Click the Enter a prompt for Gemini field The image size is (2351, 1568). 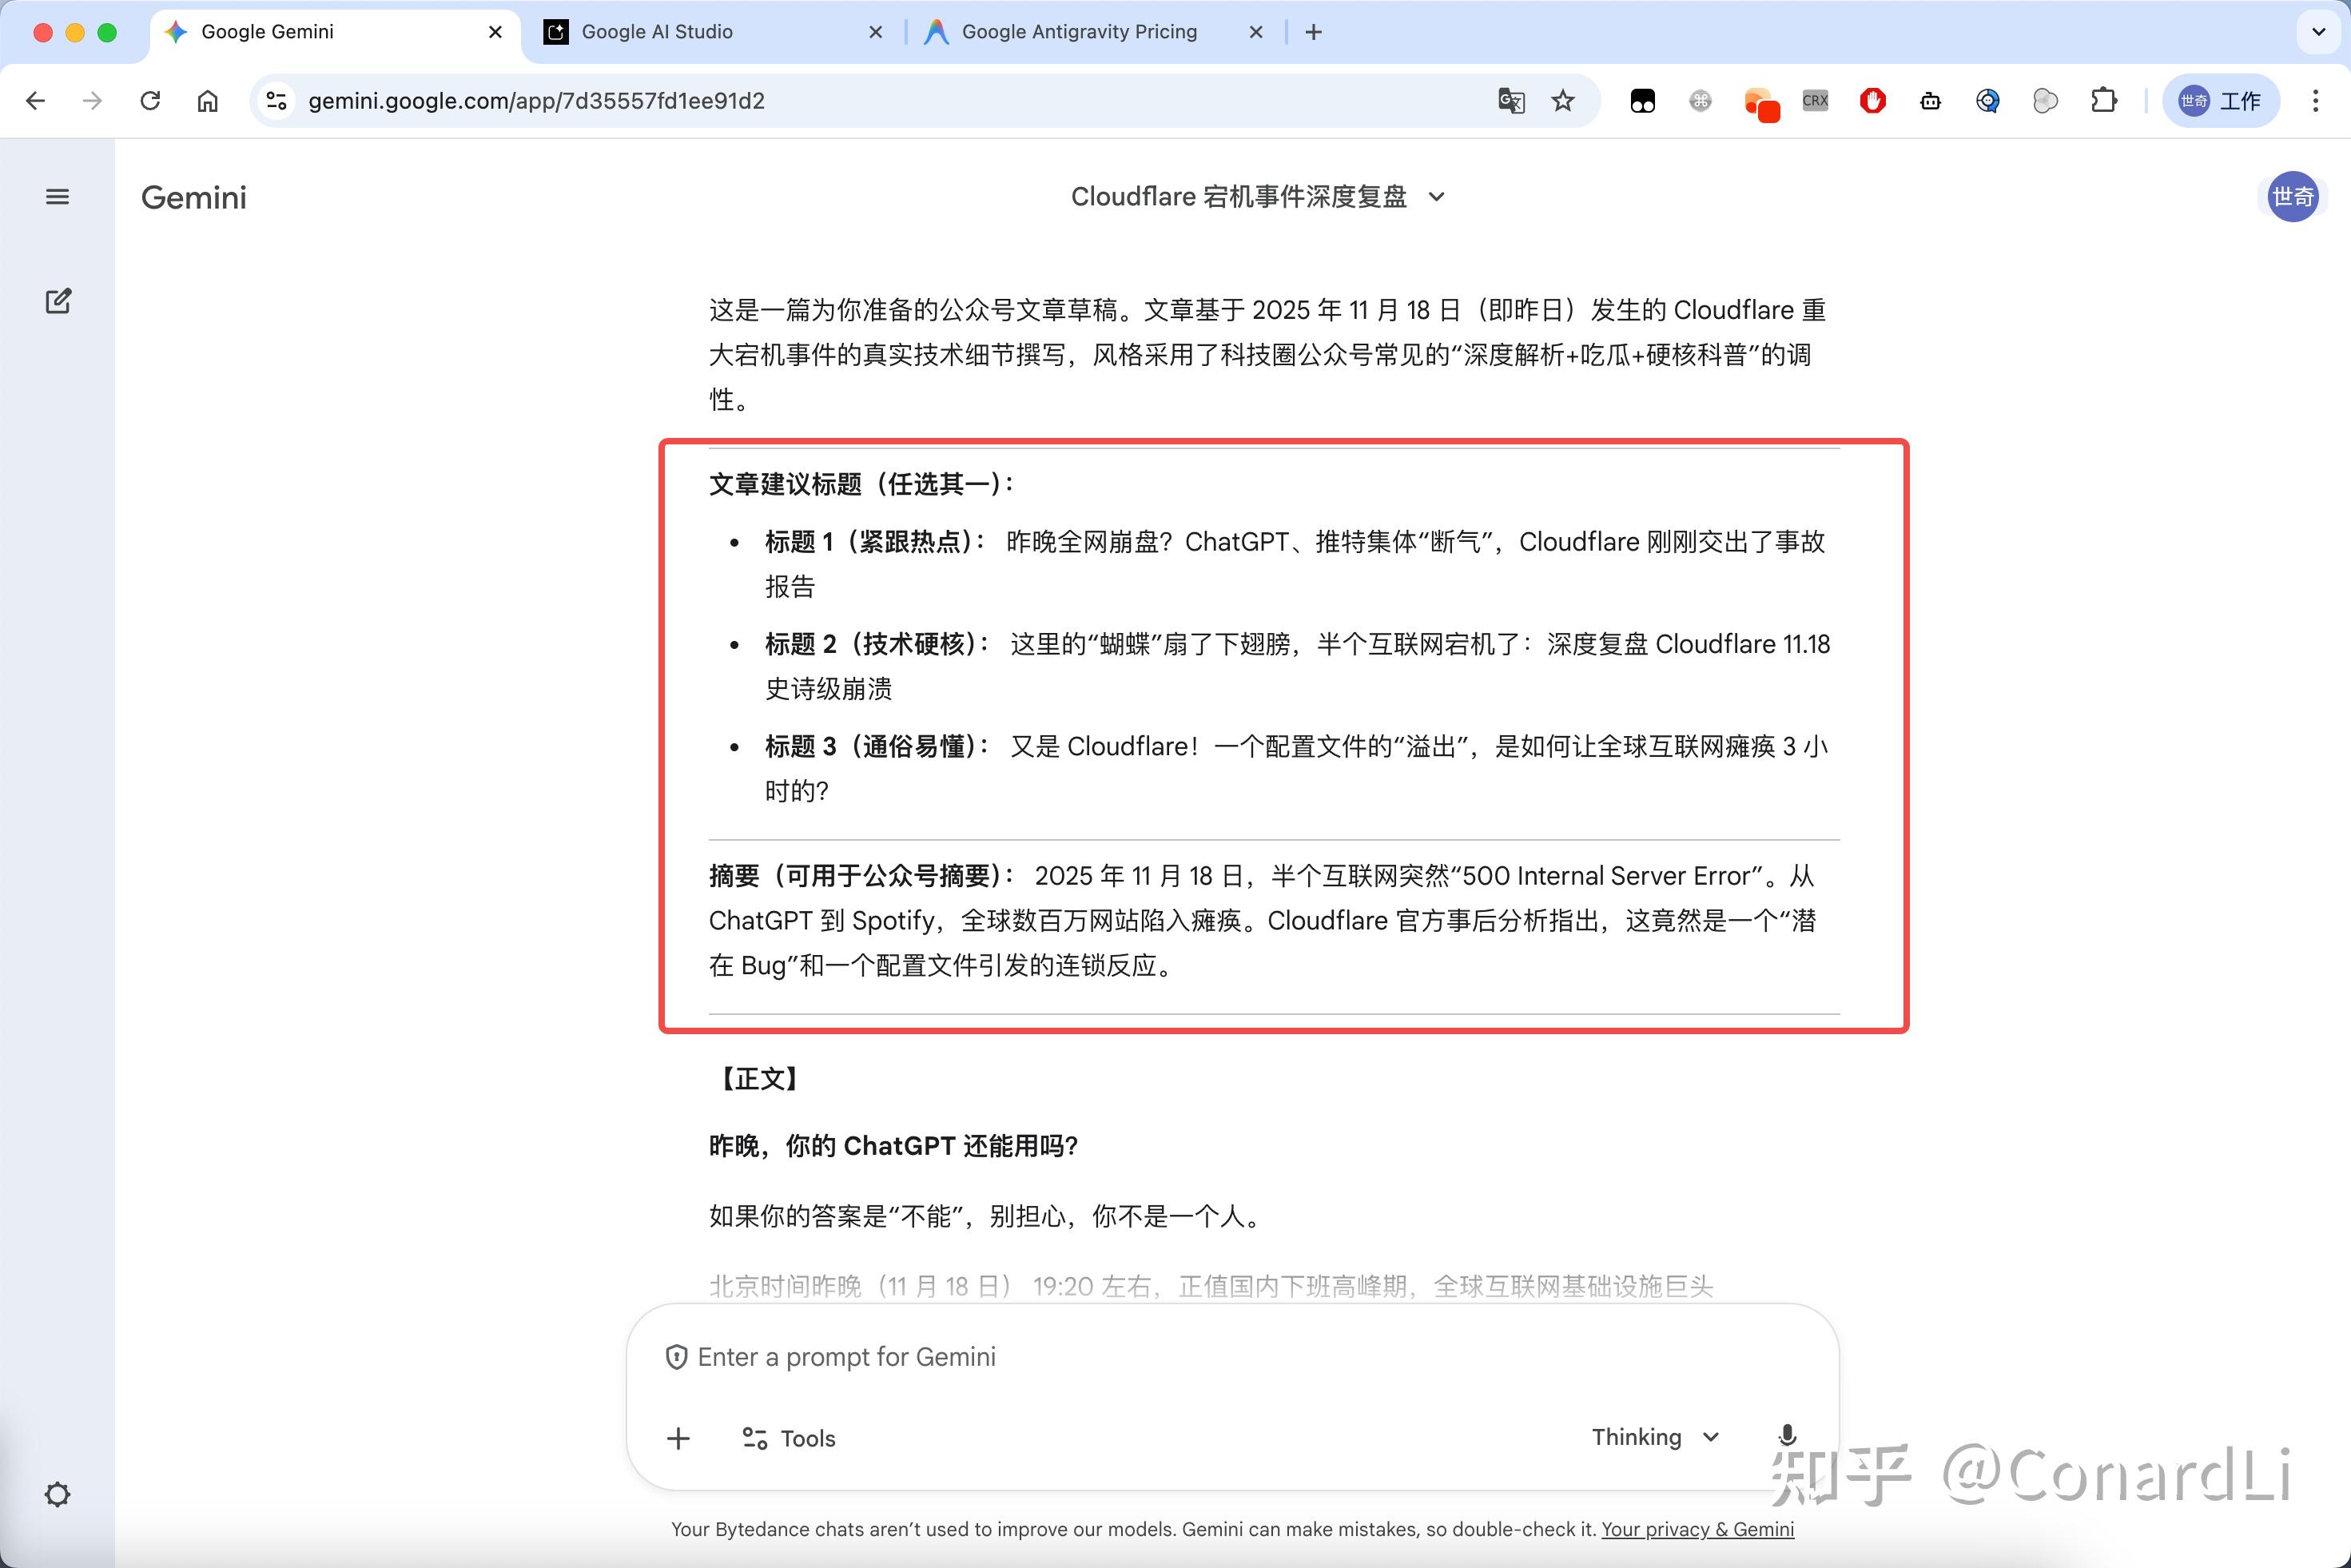tap(1100, 1357)
